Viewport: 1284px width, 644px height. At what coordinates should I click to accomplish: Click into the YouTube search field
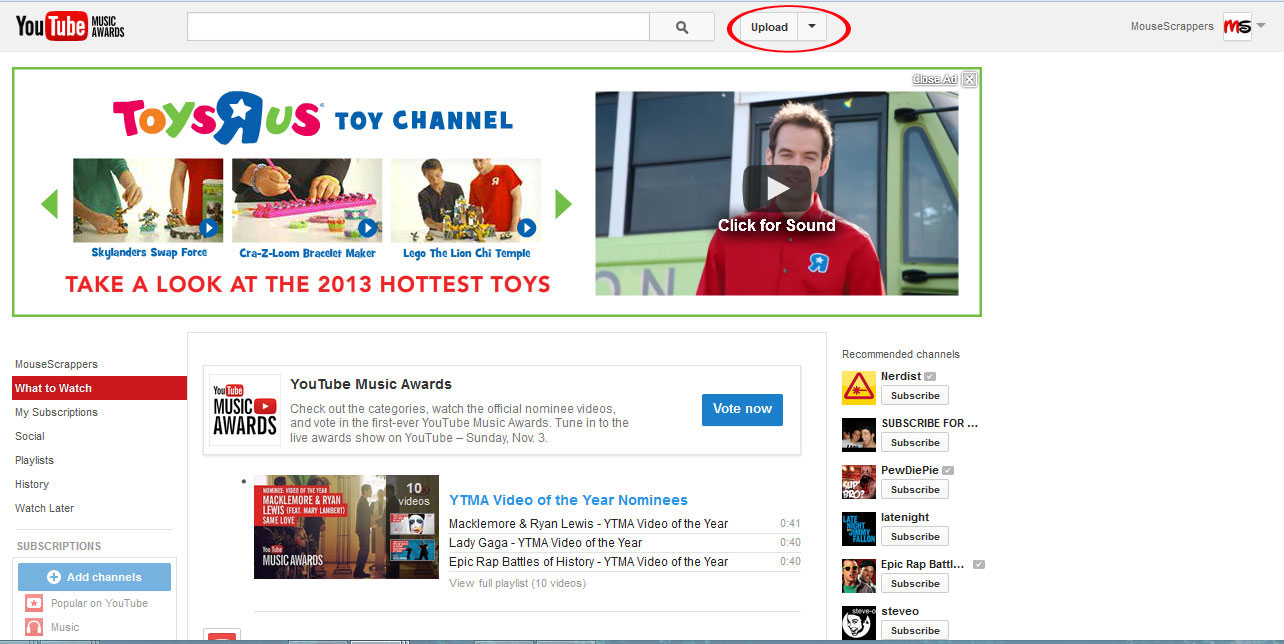click(418, 27)
